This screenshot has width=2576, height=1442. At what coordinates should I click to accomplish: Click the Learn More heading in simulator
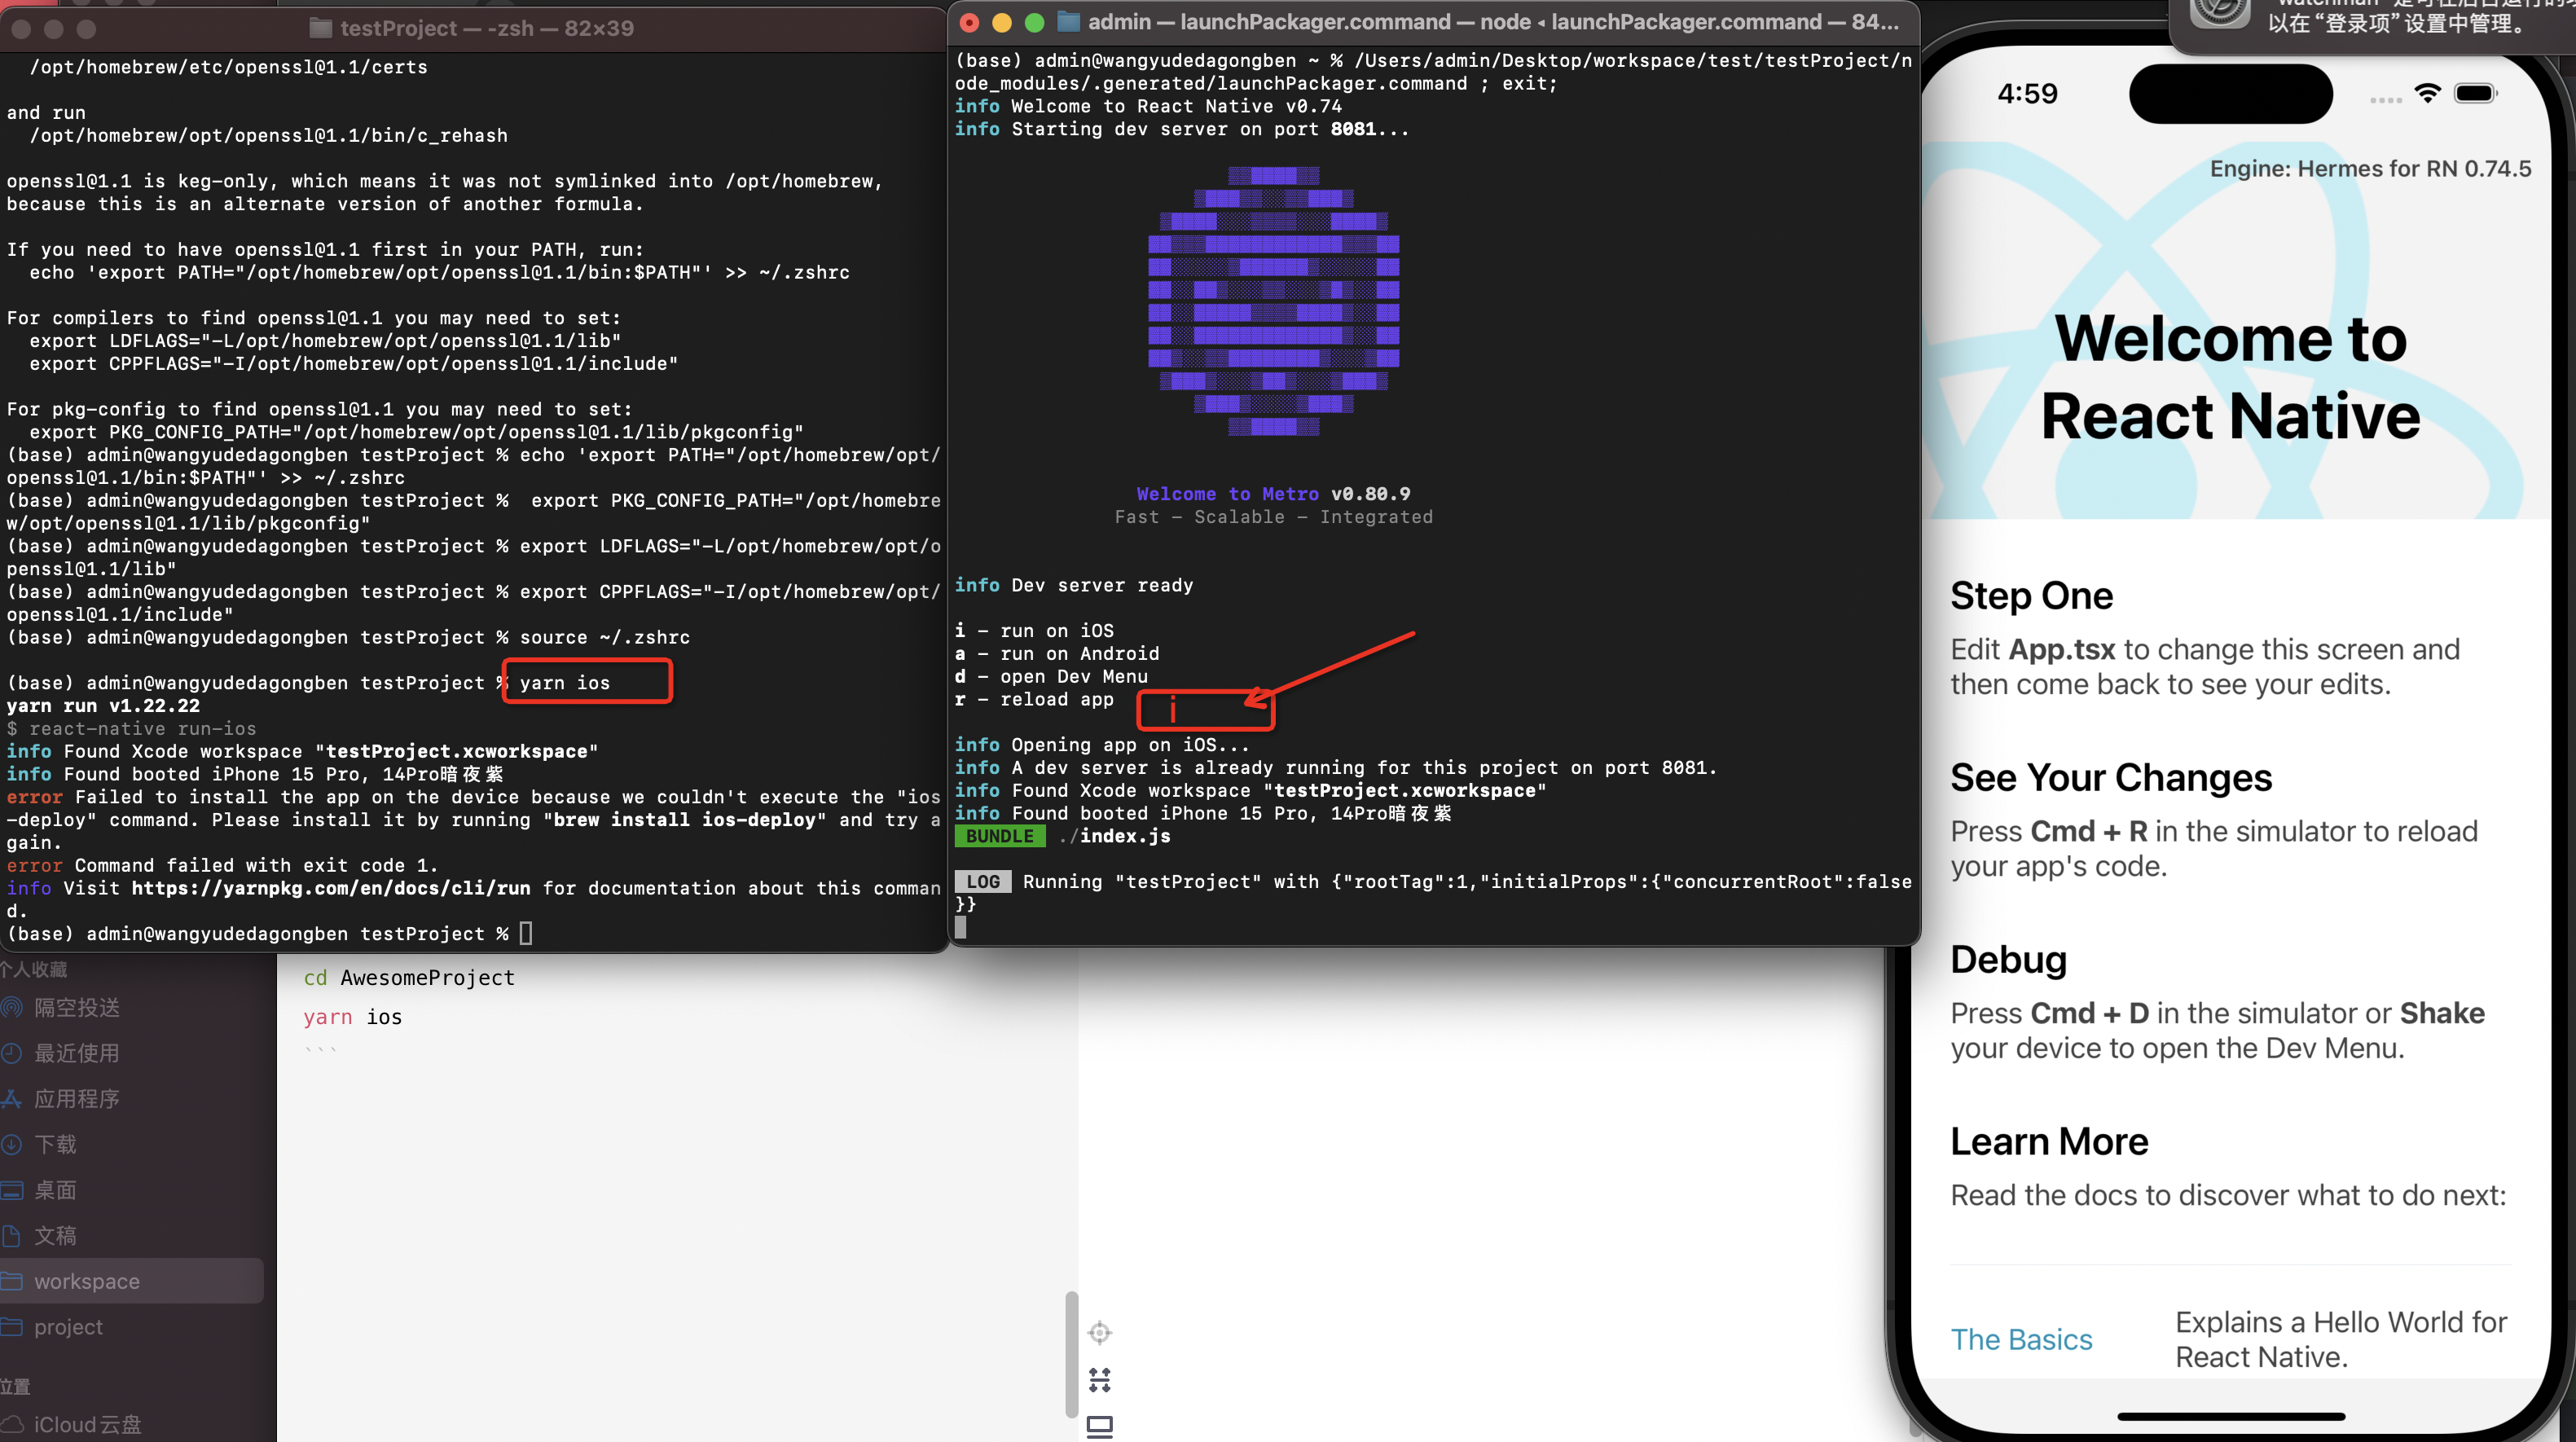(2049, 1141)
